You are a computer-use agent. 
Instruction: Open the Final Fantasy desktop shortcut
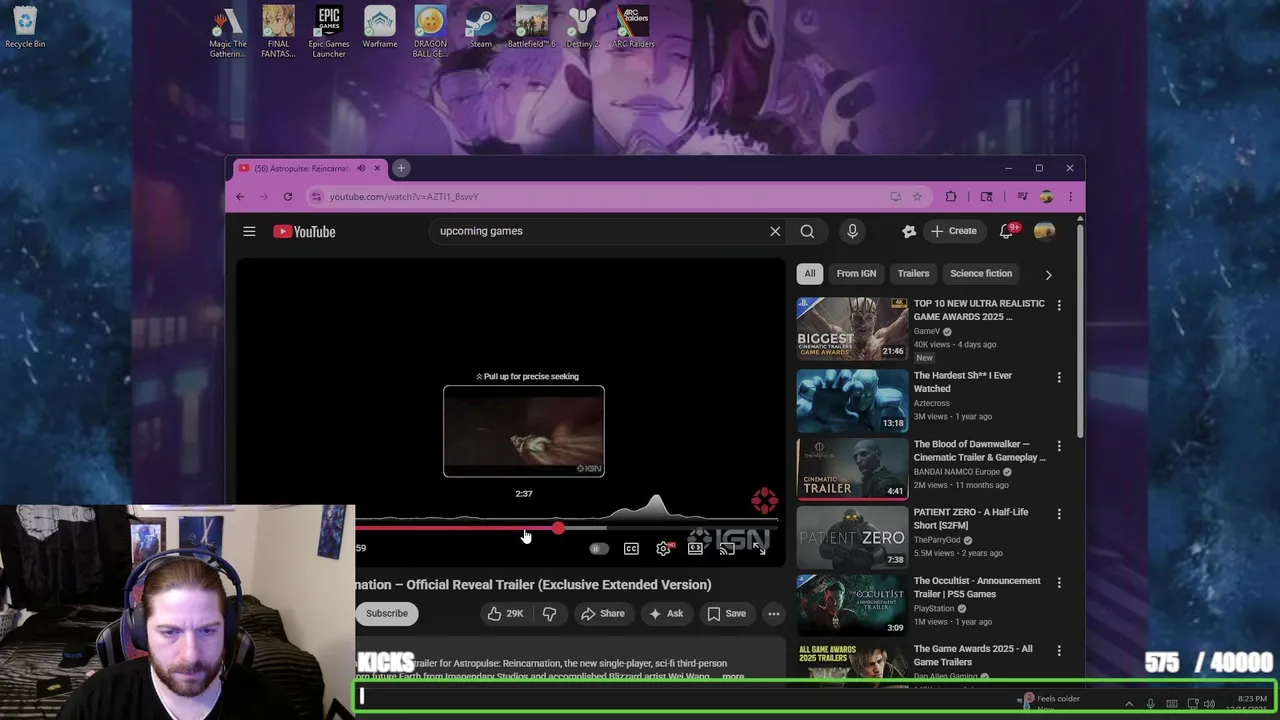(x=278, y=32)
